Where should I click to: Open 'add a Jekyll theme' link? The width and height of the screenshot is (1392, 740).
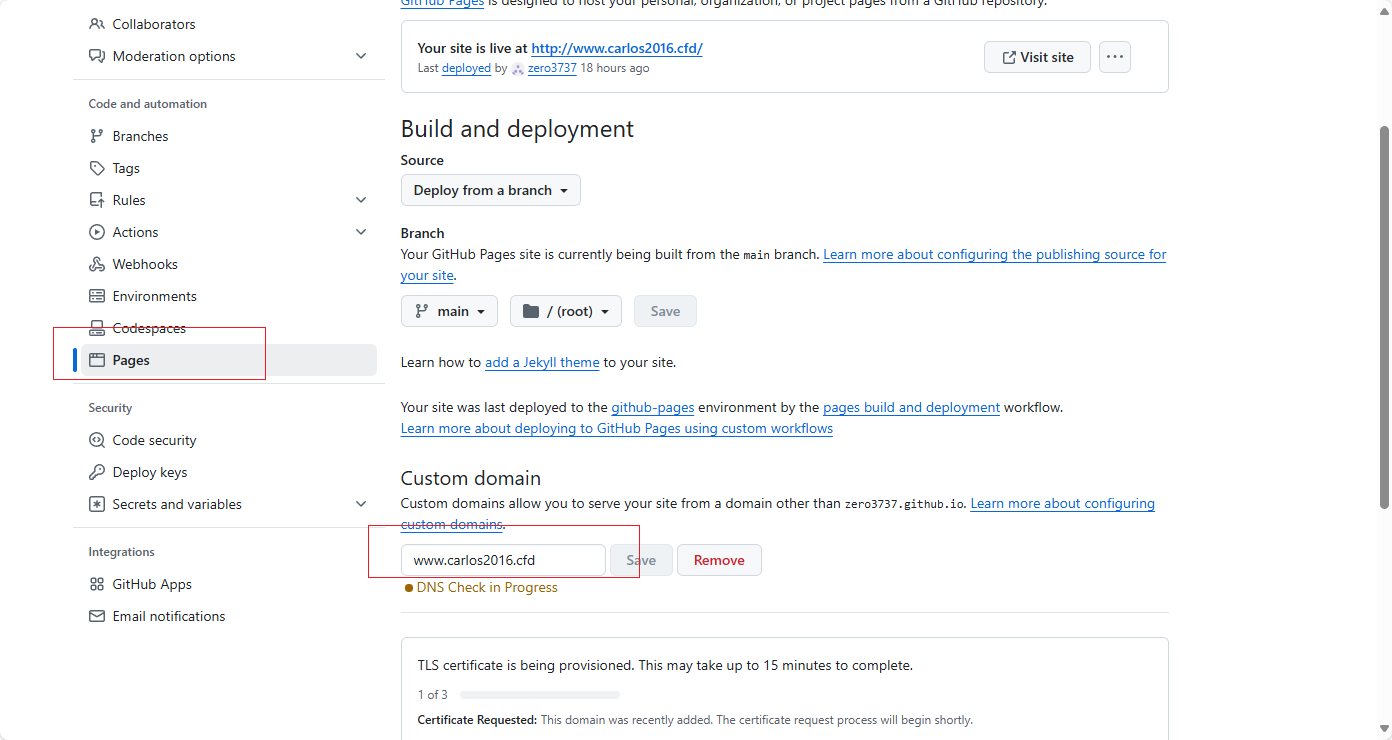(542, 362)
